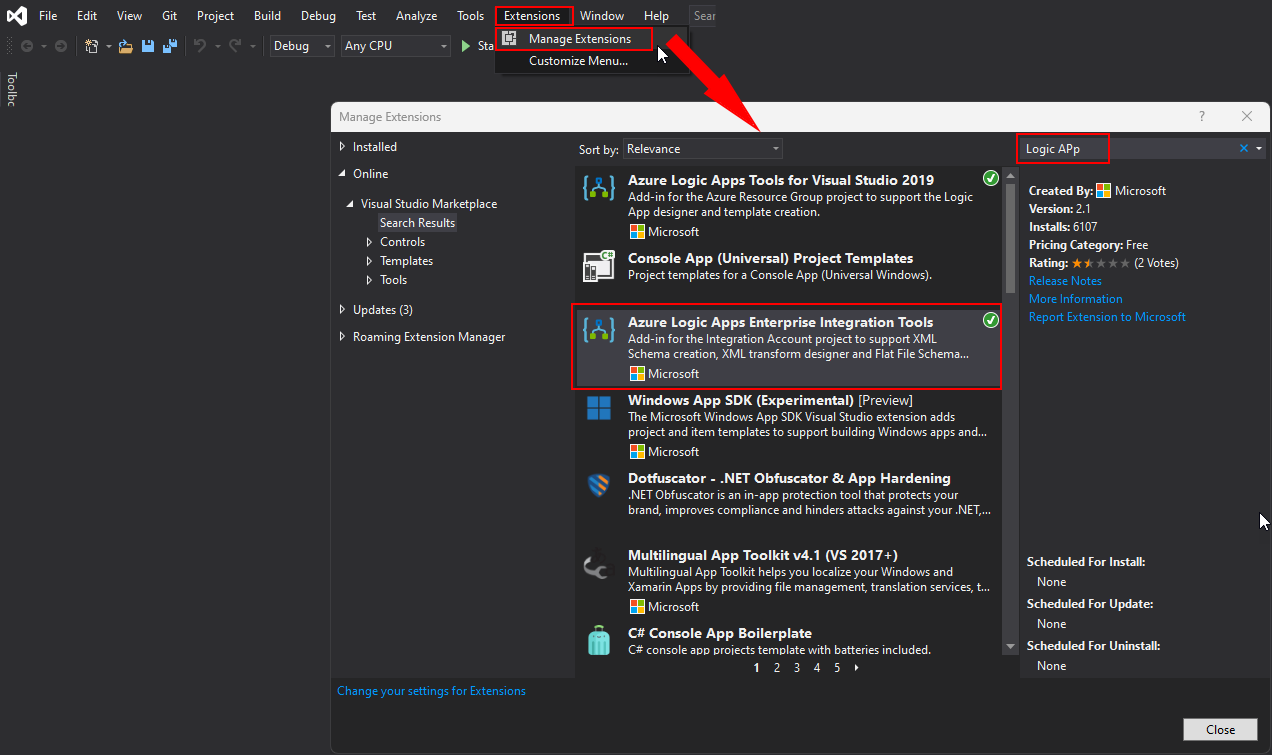
Task: Expand the Roaming Extension Manager node
Action: [x=343, y=337]
